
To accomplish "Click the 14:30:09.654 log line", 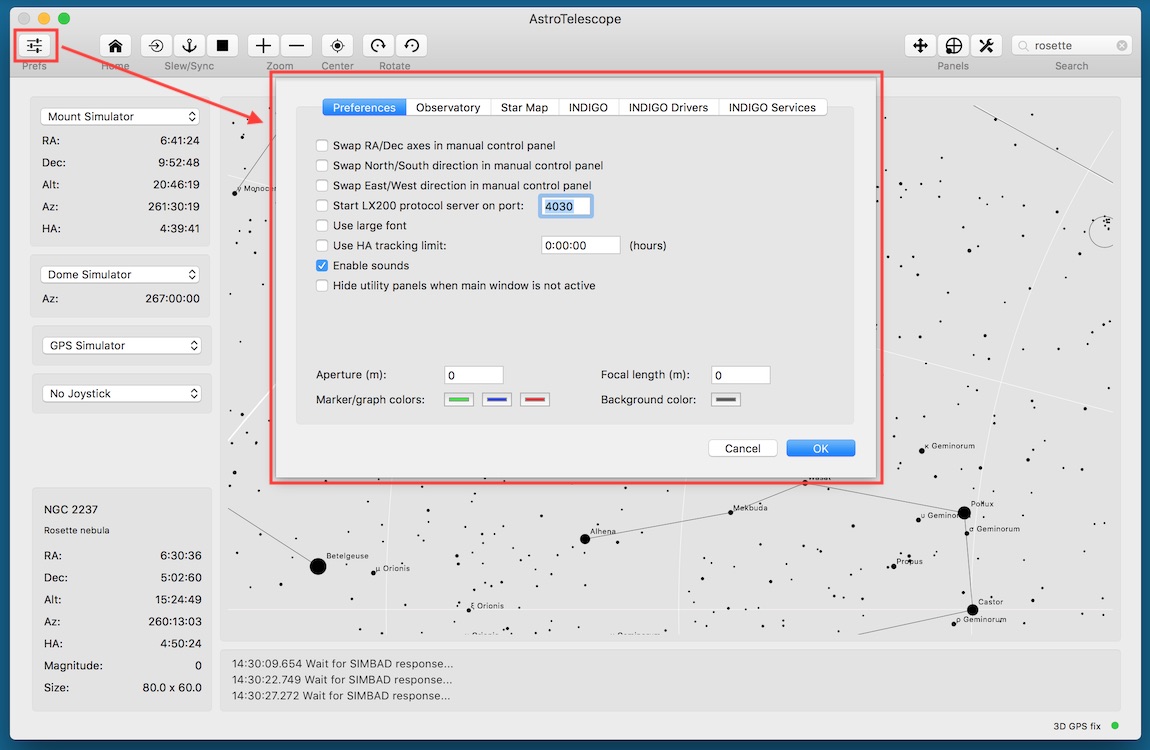I will pyautogui.click(x=343, y=663).
